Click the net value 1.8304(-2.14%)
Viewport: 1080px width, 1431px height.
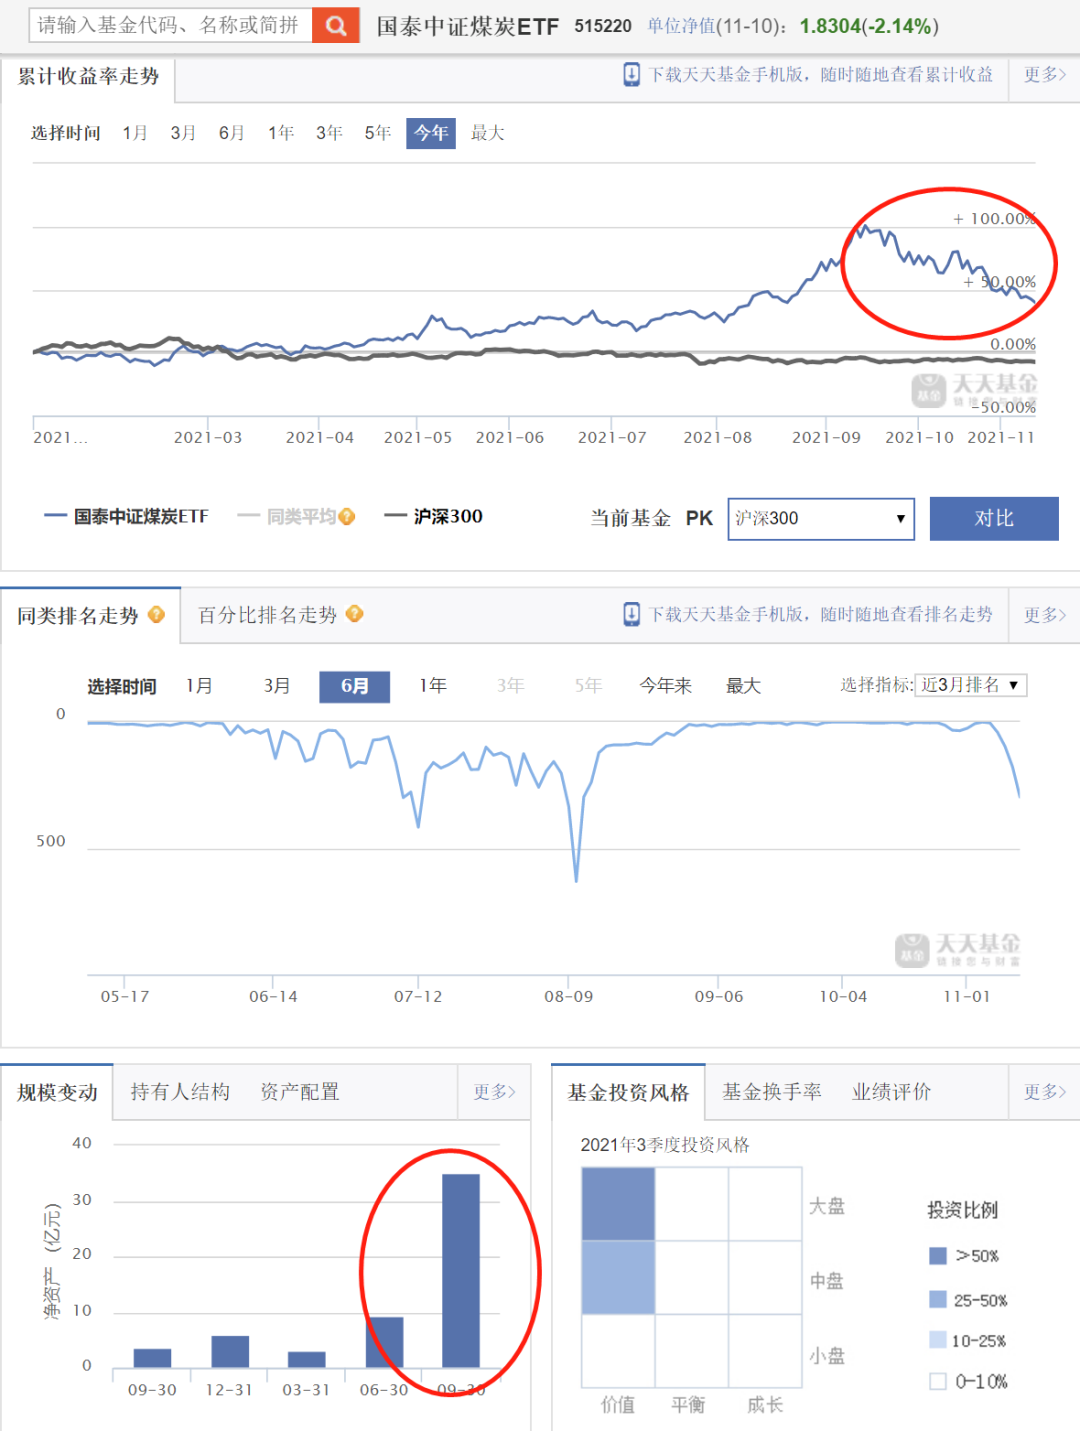pyautogui.click(x=869, y=26)
